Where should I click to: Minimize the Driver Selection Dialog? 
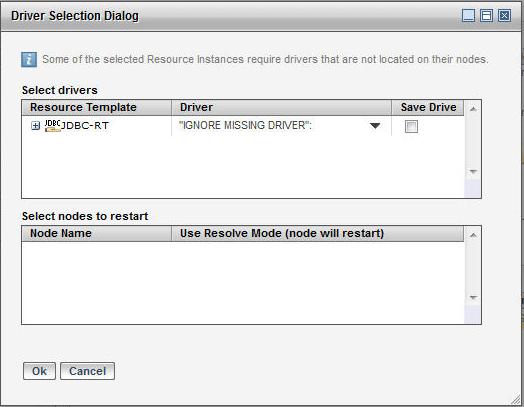pyautogui.click(x=468, y=16)
